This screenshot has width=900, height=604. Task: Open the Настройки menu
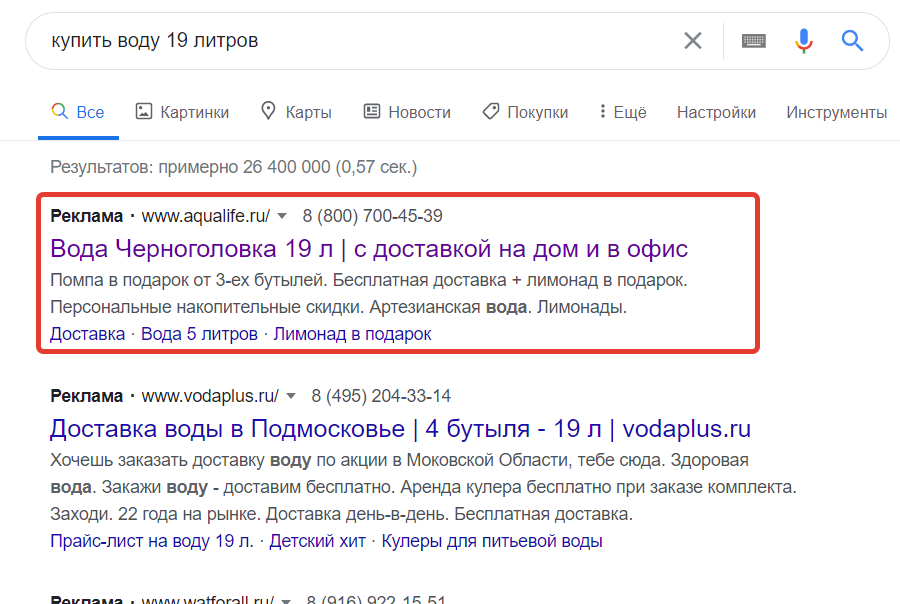click(716, 111)
